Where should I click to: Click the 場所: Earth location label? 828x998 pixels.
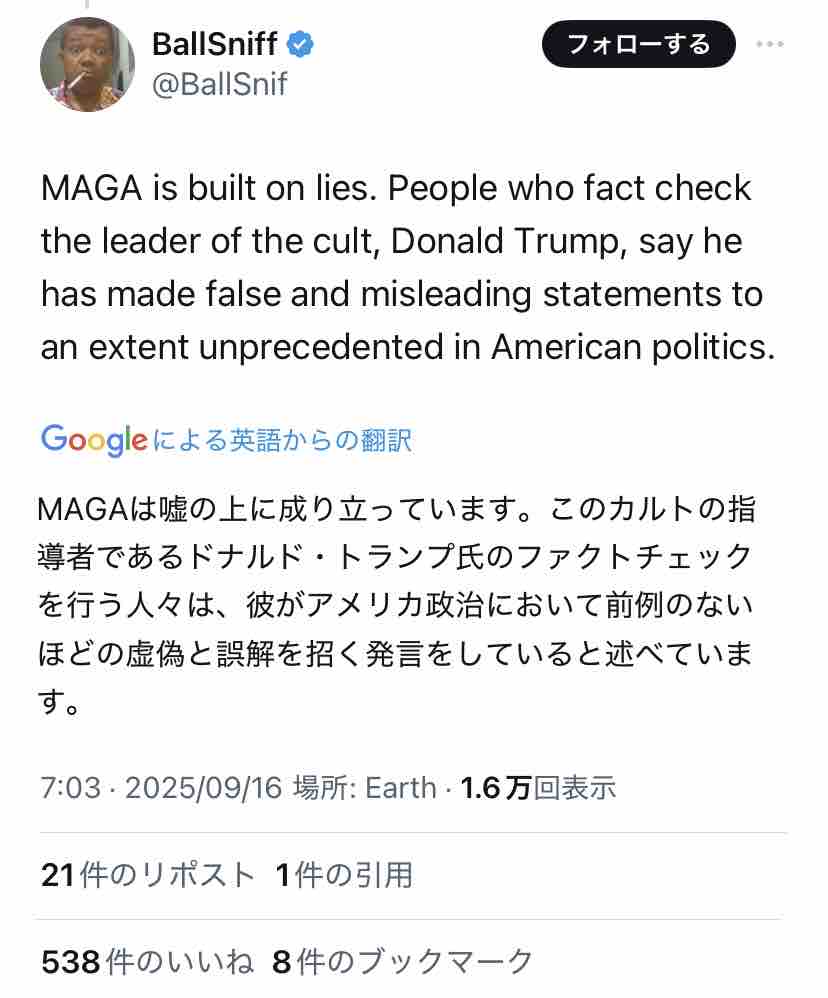364,788
